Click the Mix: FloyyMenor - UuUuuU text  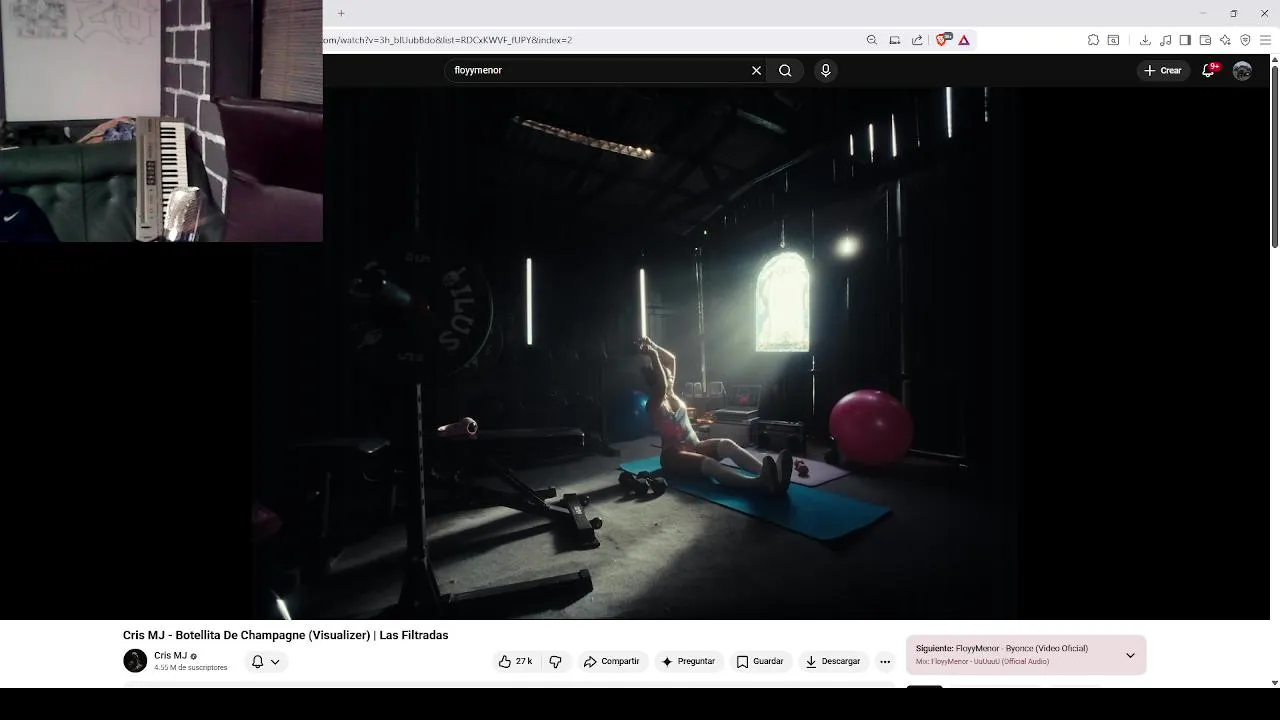tap(982, 661)
